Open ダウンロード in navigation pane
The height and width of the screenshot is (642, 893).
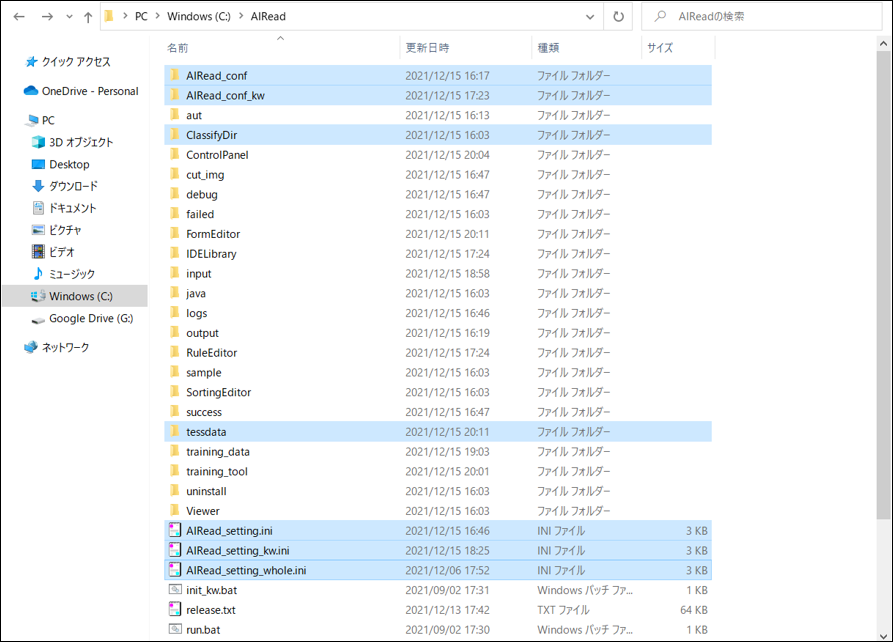tap(65, 186)
